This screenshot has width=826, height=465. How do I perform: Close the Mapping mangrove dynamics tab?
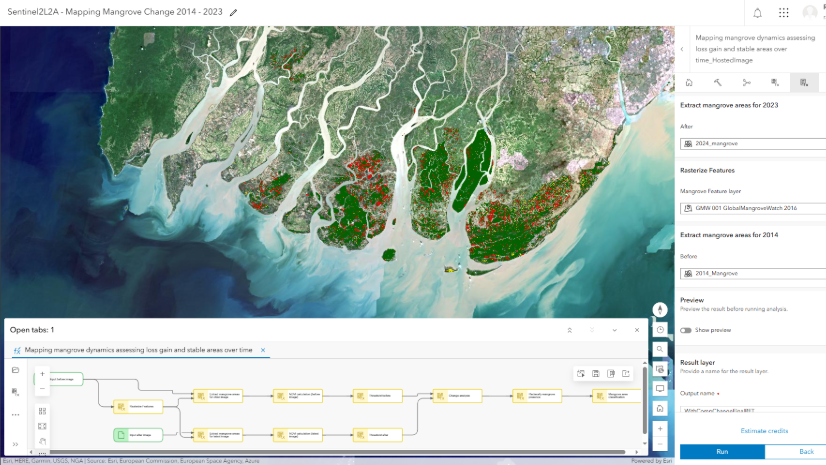click(263, 350)
